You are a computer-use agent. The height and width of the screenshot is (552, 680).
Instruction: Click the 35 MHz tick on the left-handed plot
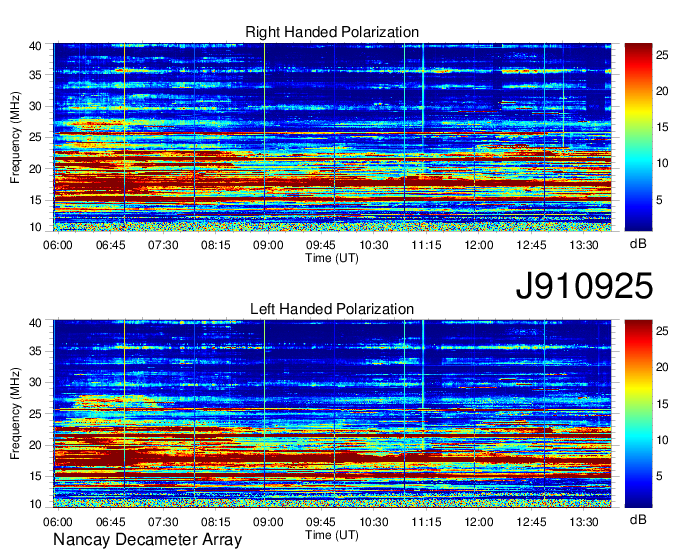[x=35, y=351]
